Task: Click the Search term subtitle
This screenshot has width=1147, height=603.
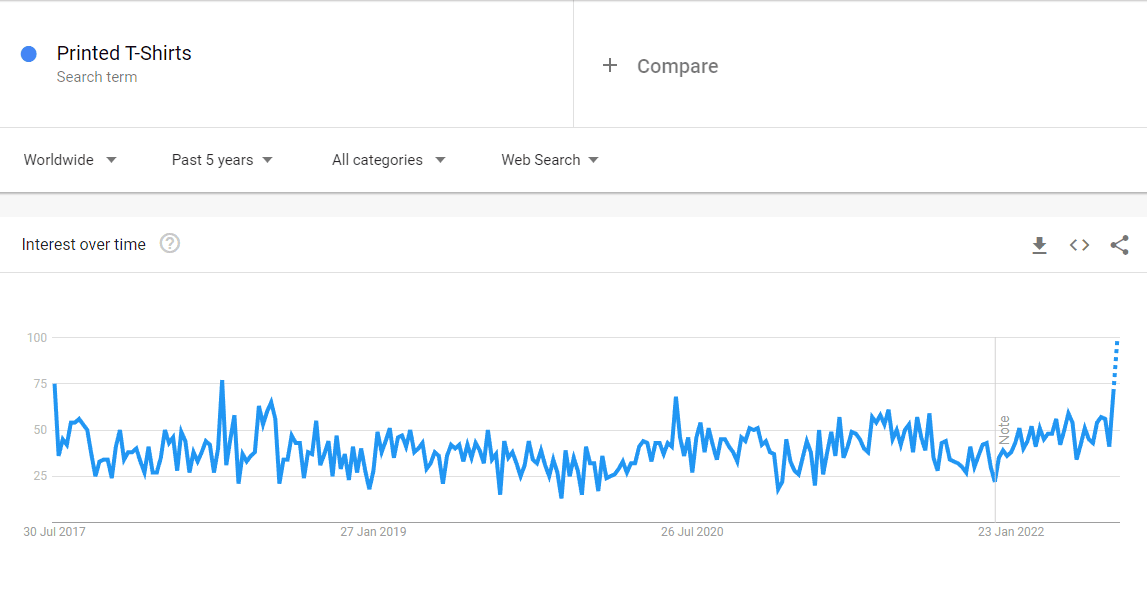Action: (x=97, y=77)
